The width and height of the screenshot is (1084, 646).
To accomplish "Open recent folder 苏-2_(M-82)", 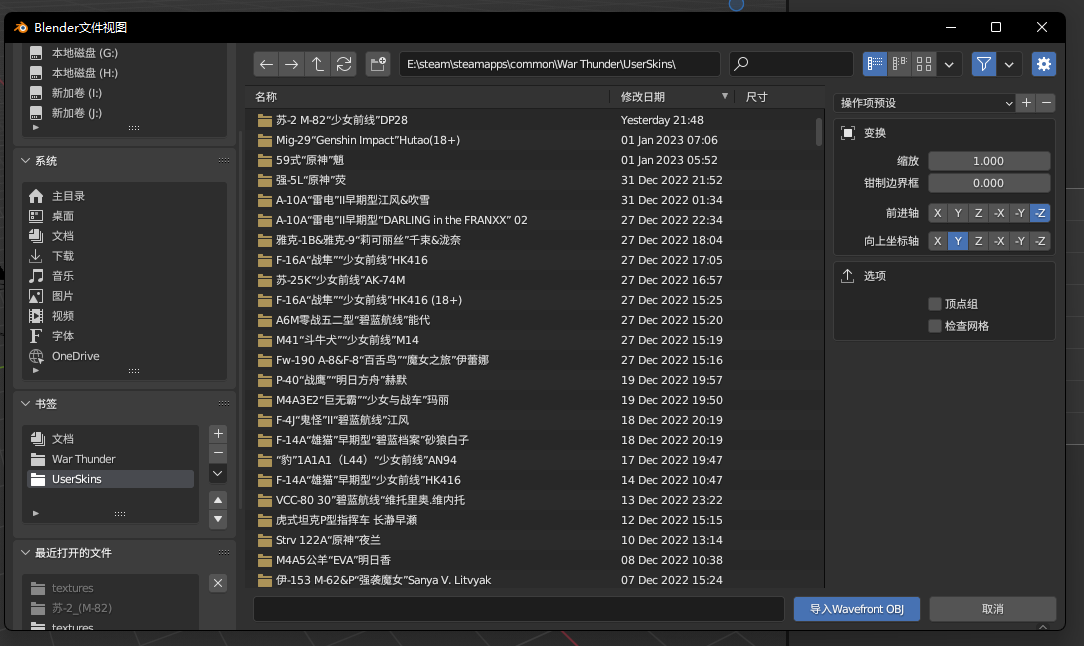I will (x=111, y=608).
